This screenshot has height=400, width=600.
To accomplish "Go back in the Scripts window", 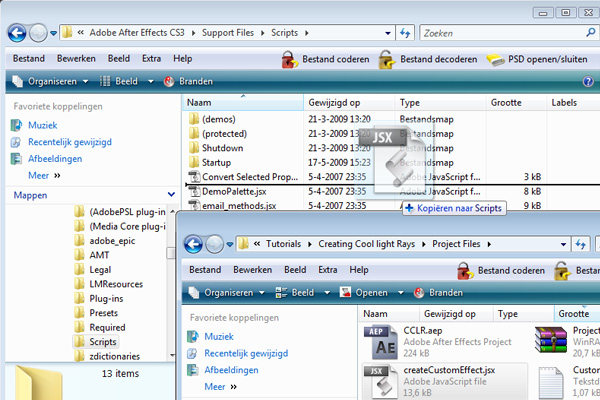I will coord(17,33).
